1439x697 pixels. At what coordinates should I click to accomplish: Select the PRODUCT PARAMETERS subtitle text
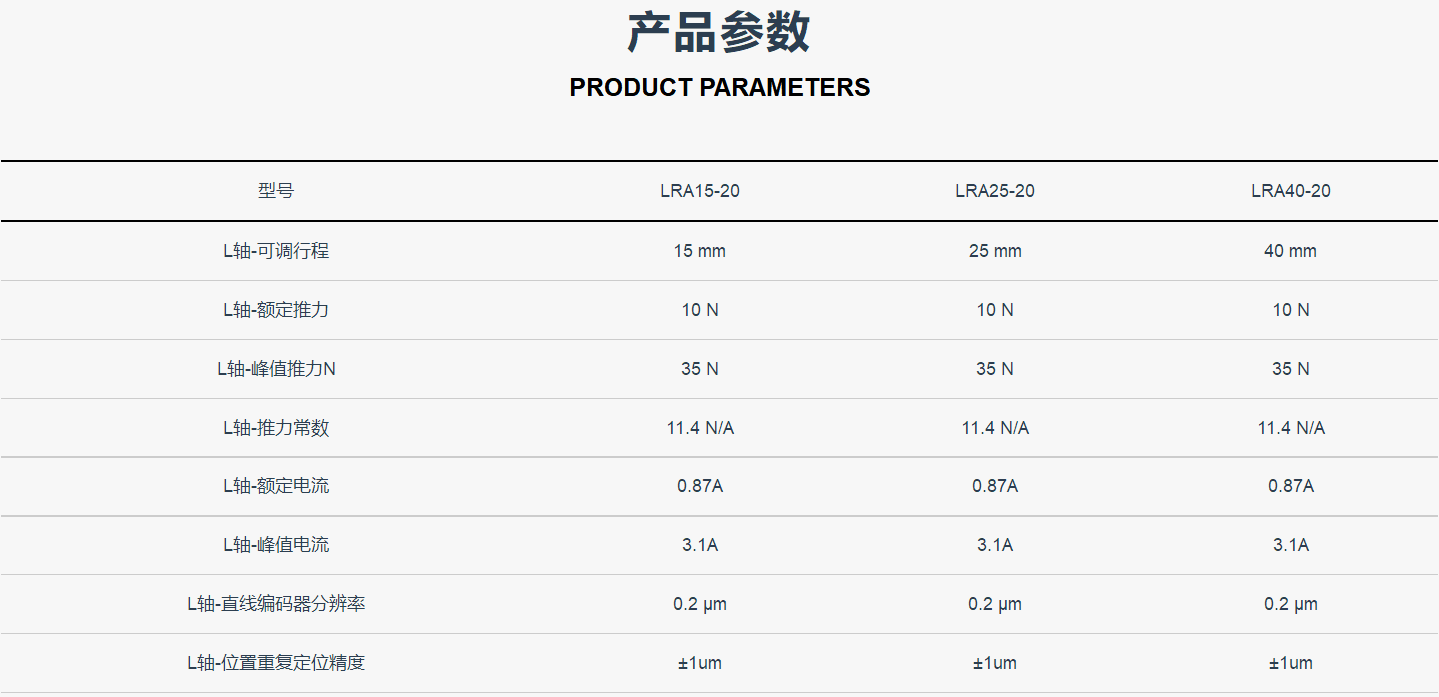[720, 88]
